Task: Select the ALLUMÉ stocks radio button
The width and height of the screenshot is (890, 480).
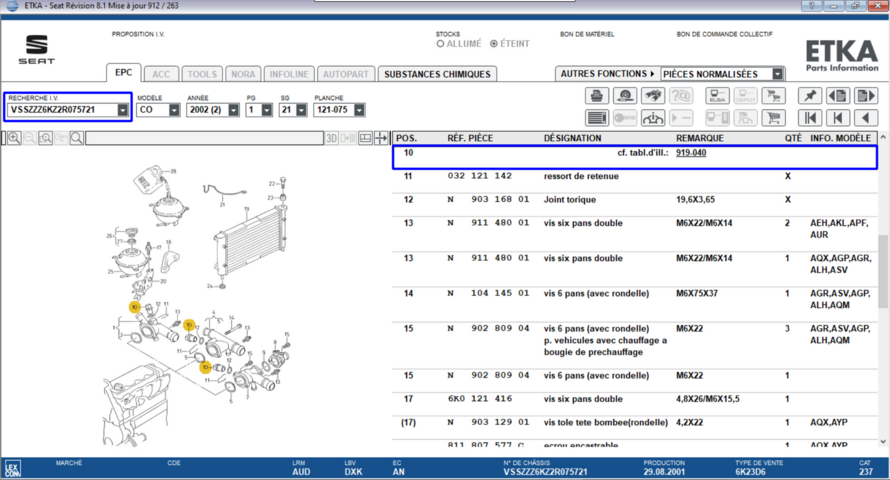Action: (x=440, y=44)
